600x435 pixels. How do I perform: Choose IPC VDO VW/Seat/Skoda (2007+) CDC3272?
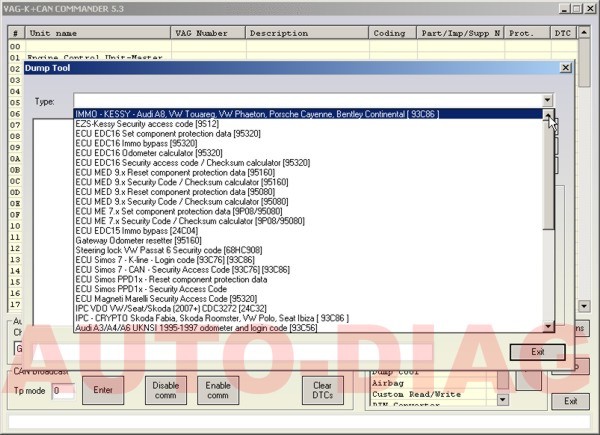(308, 309)
